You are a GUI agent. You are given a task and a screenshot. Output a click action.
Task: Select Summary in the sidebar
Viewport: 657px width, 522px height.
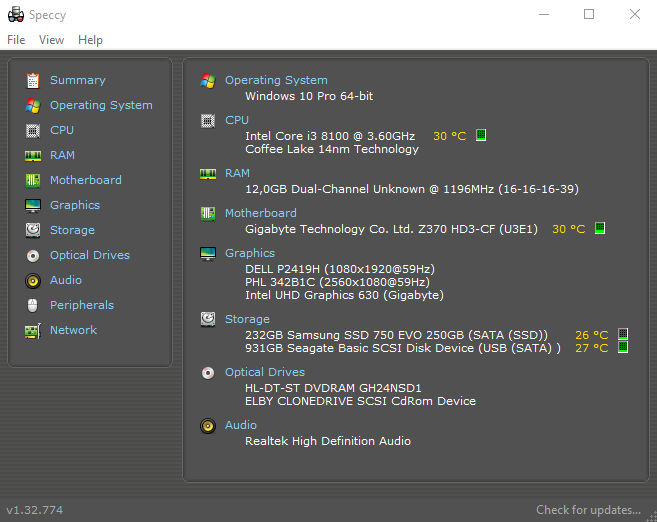[78, 80]
